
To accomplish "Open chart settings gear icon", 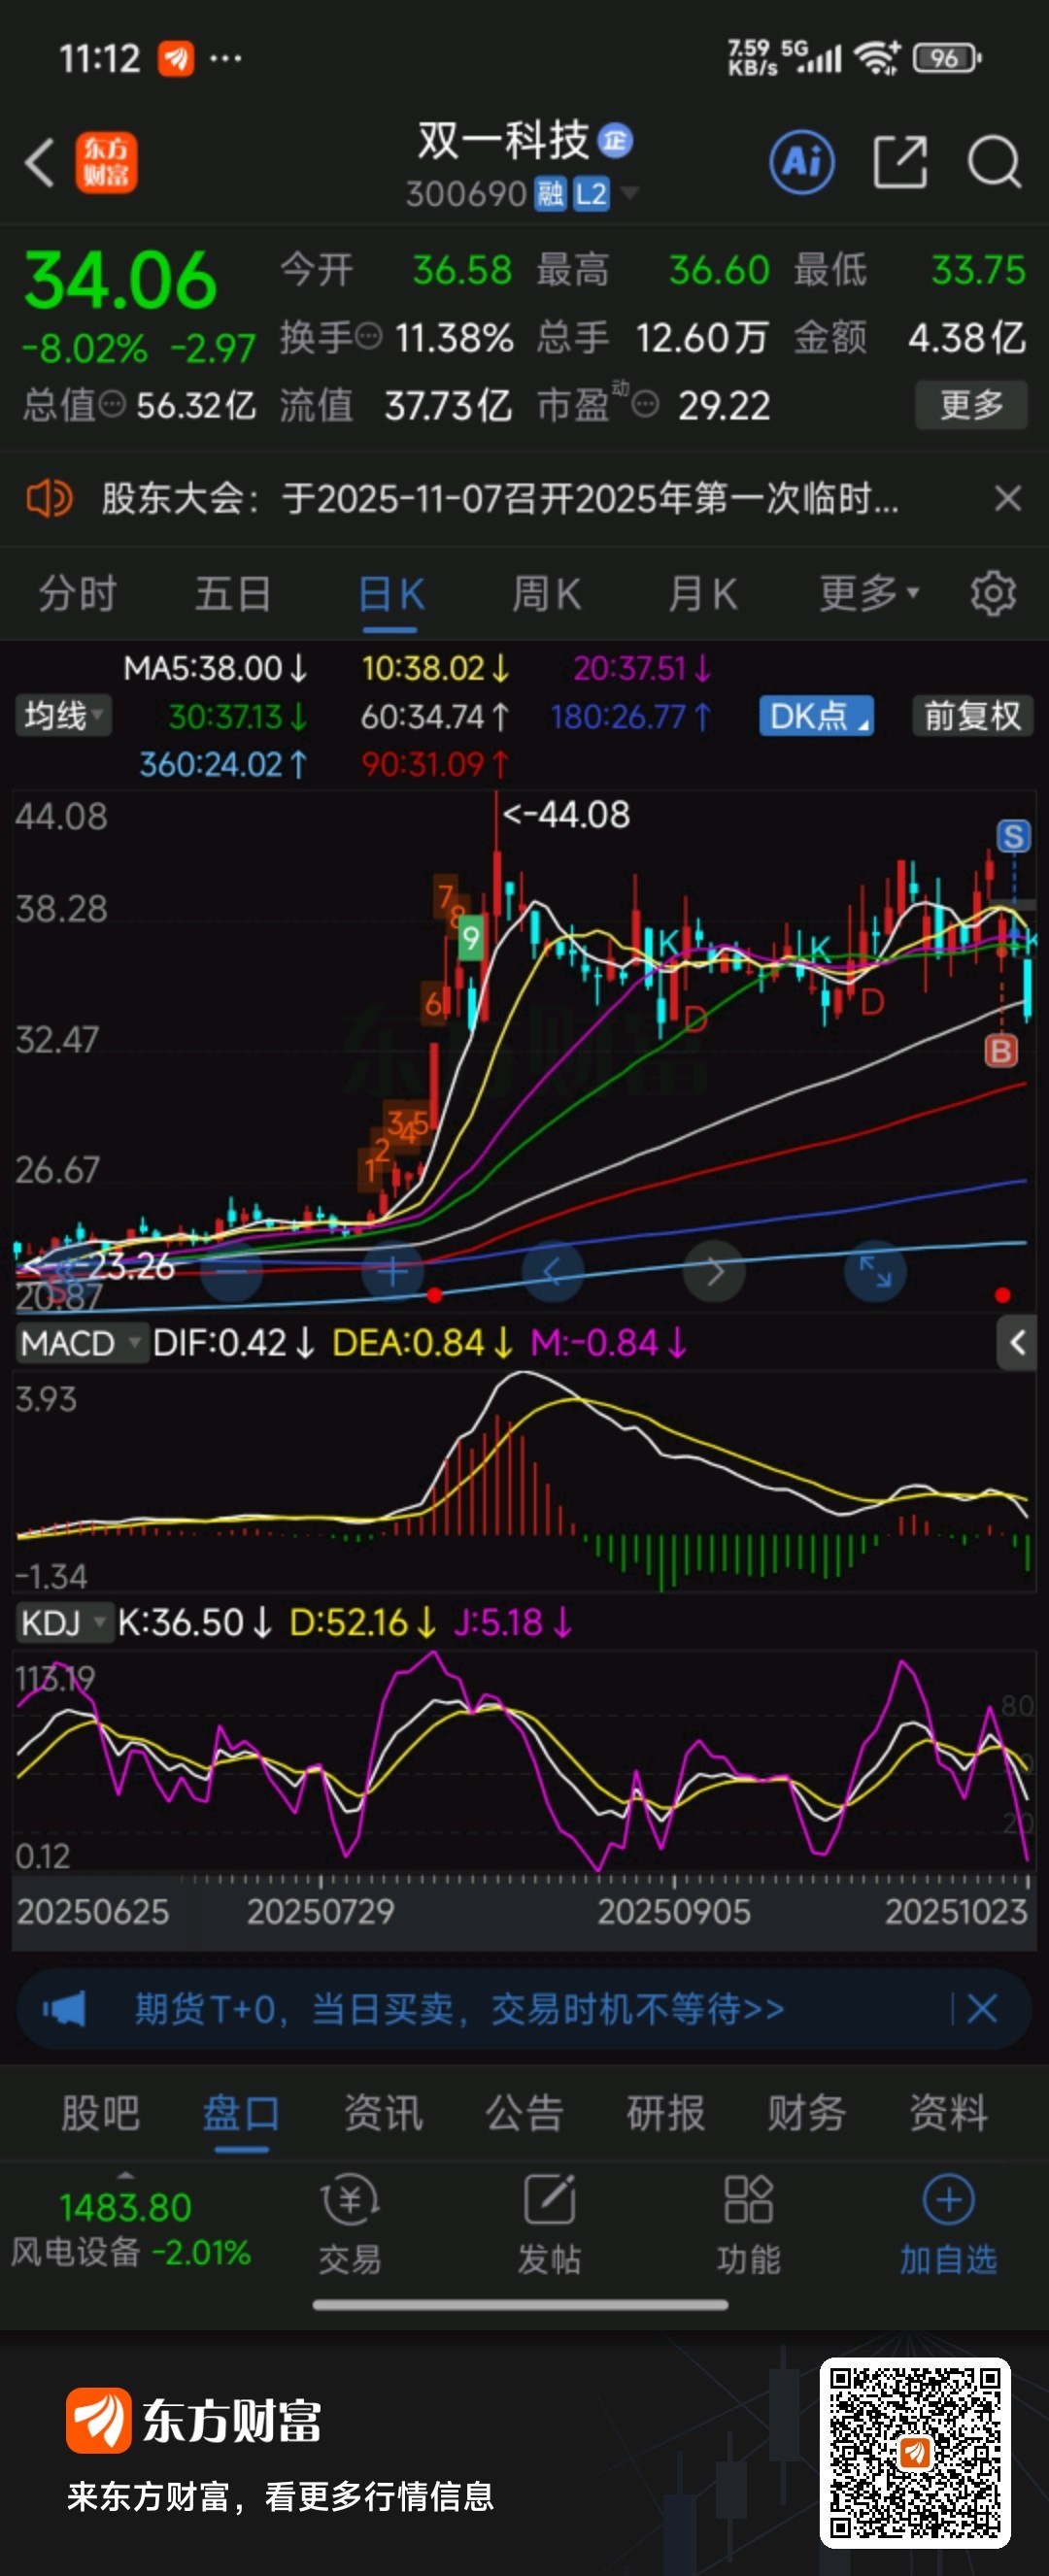I will [993, 594].
